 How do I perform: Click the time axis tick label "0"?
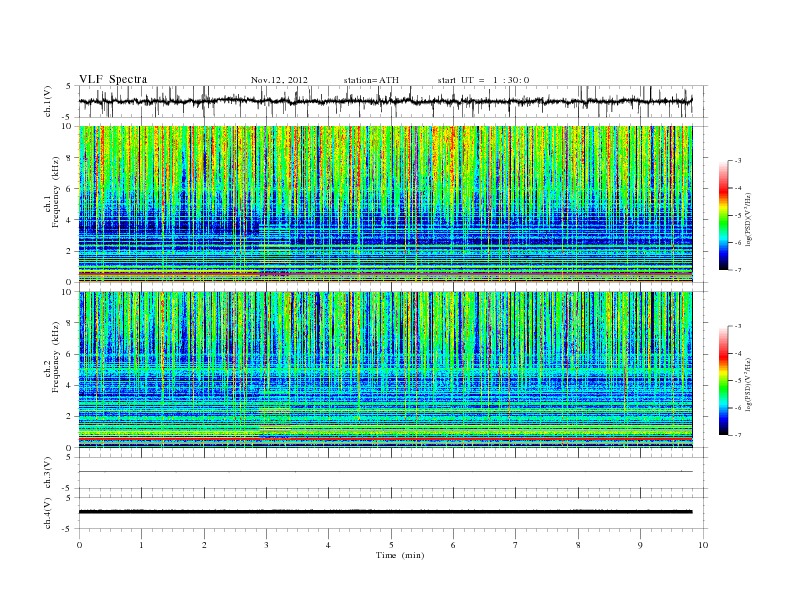point(79,545)
